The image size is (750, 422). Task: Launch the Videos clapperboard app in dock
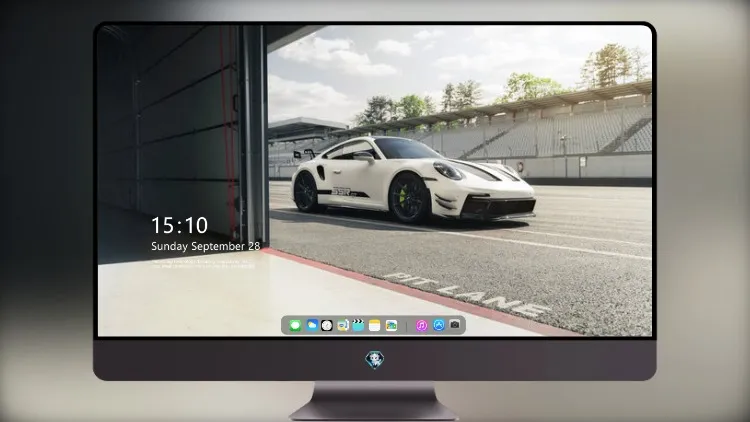tap(358, 325)
